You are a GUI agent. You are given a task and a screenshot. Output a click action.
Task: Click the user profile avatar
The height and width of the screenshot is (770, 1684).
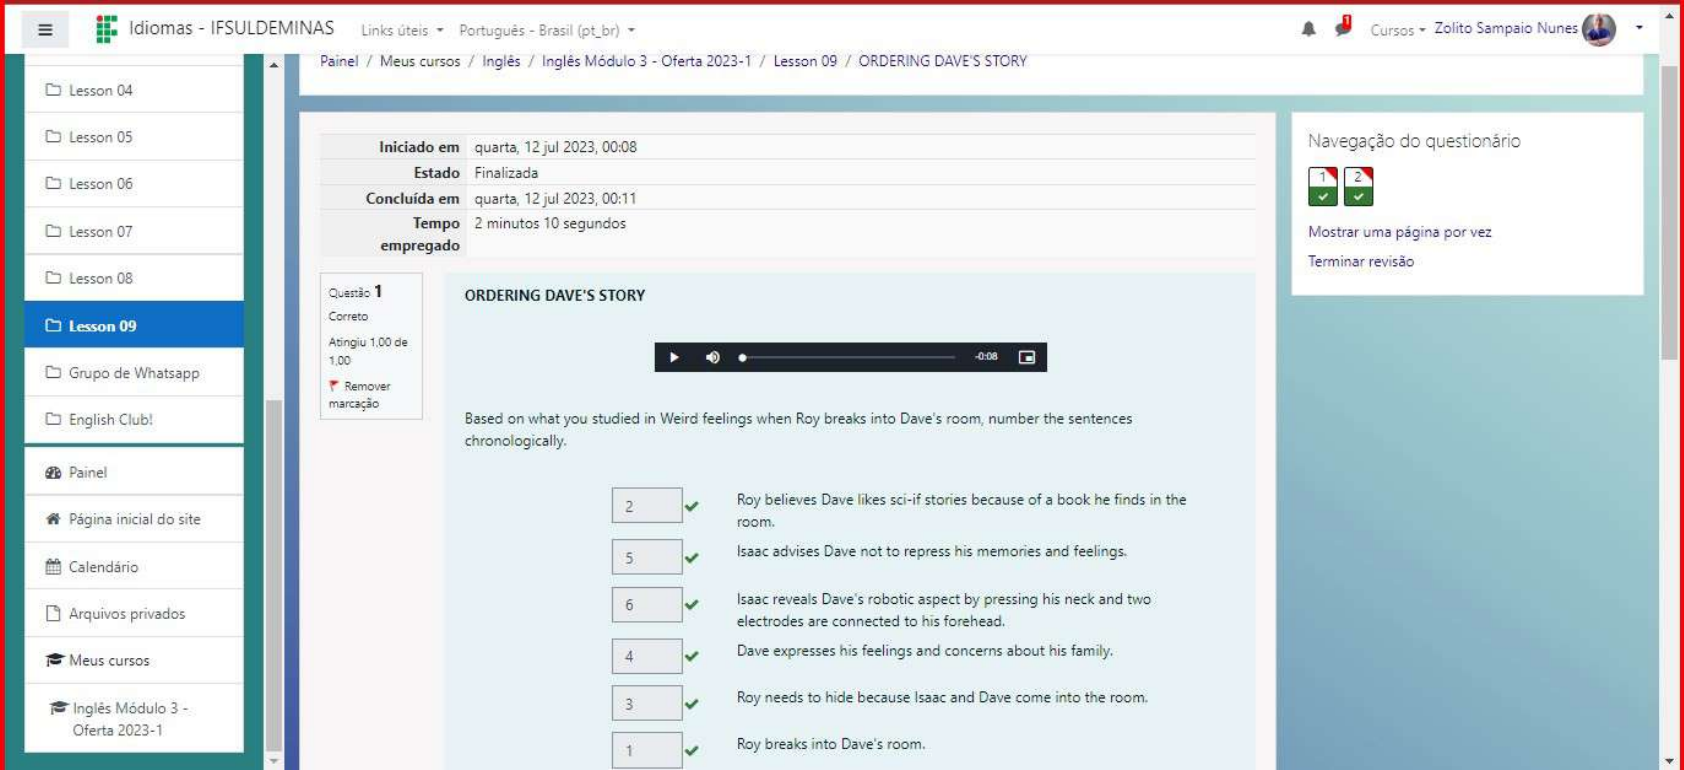tap(1599, 29)
